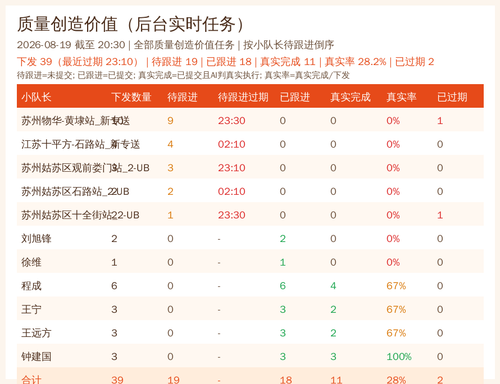Click 已过期 value 1 in 黄埭站 row

(x=440, y=121)
